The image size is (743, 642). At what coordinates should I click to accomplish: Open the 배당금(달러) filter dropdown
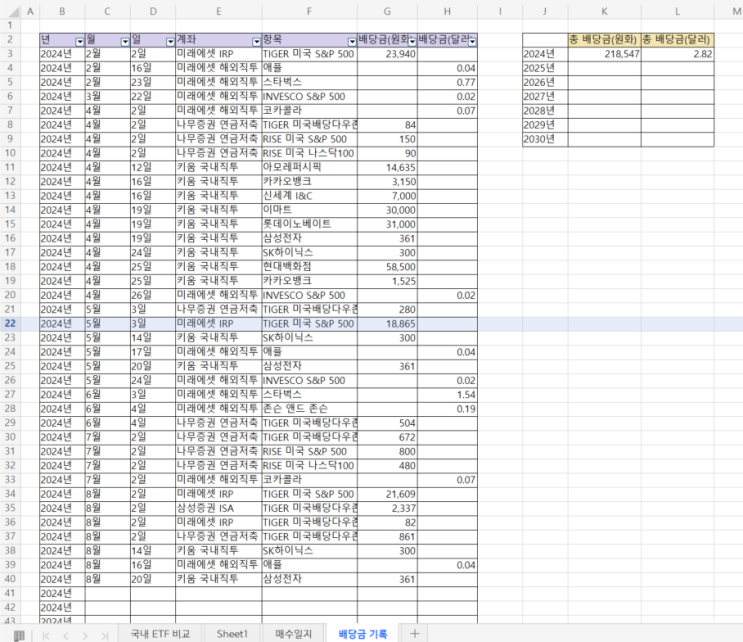(x=472, y=42)
